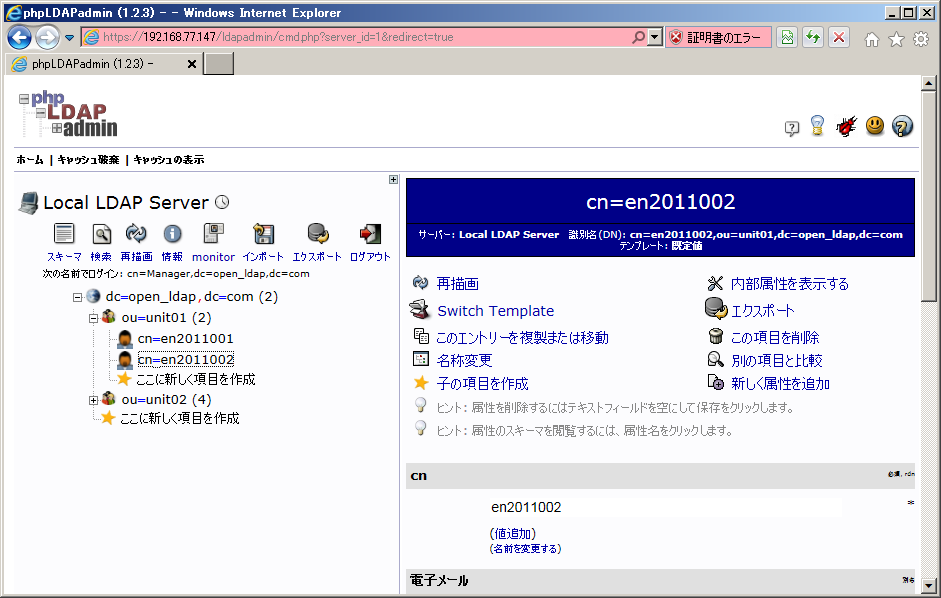Click the Logout (ログアウト) door icon
The width and height of the screenshot is (941, 598).
pyautogui.click(x=370, y=234)
